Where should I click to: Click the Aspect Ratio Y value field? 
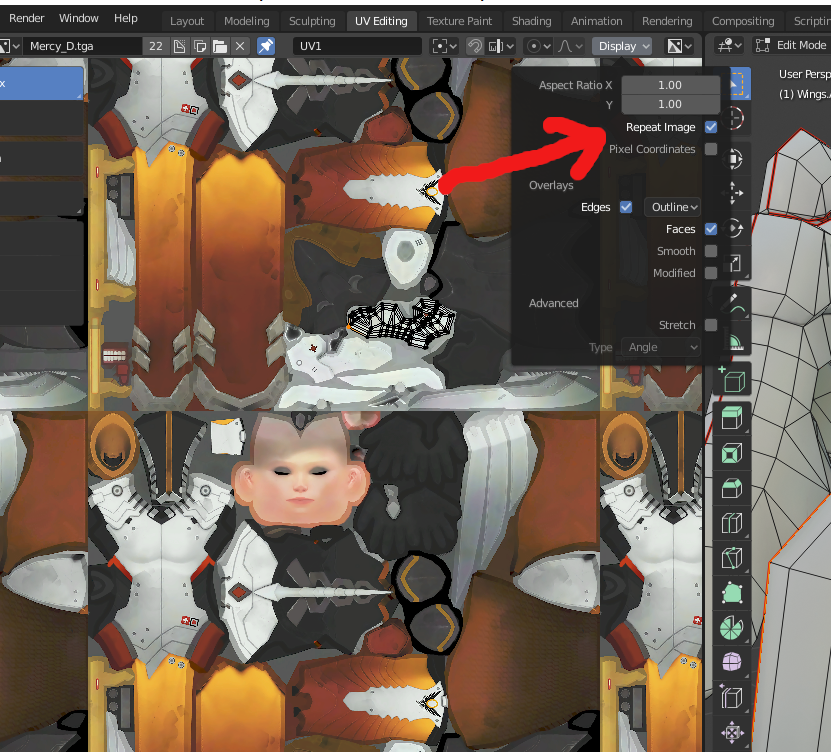[670, 104]
